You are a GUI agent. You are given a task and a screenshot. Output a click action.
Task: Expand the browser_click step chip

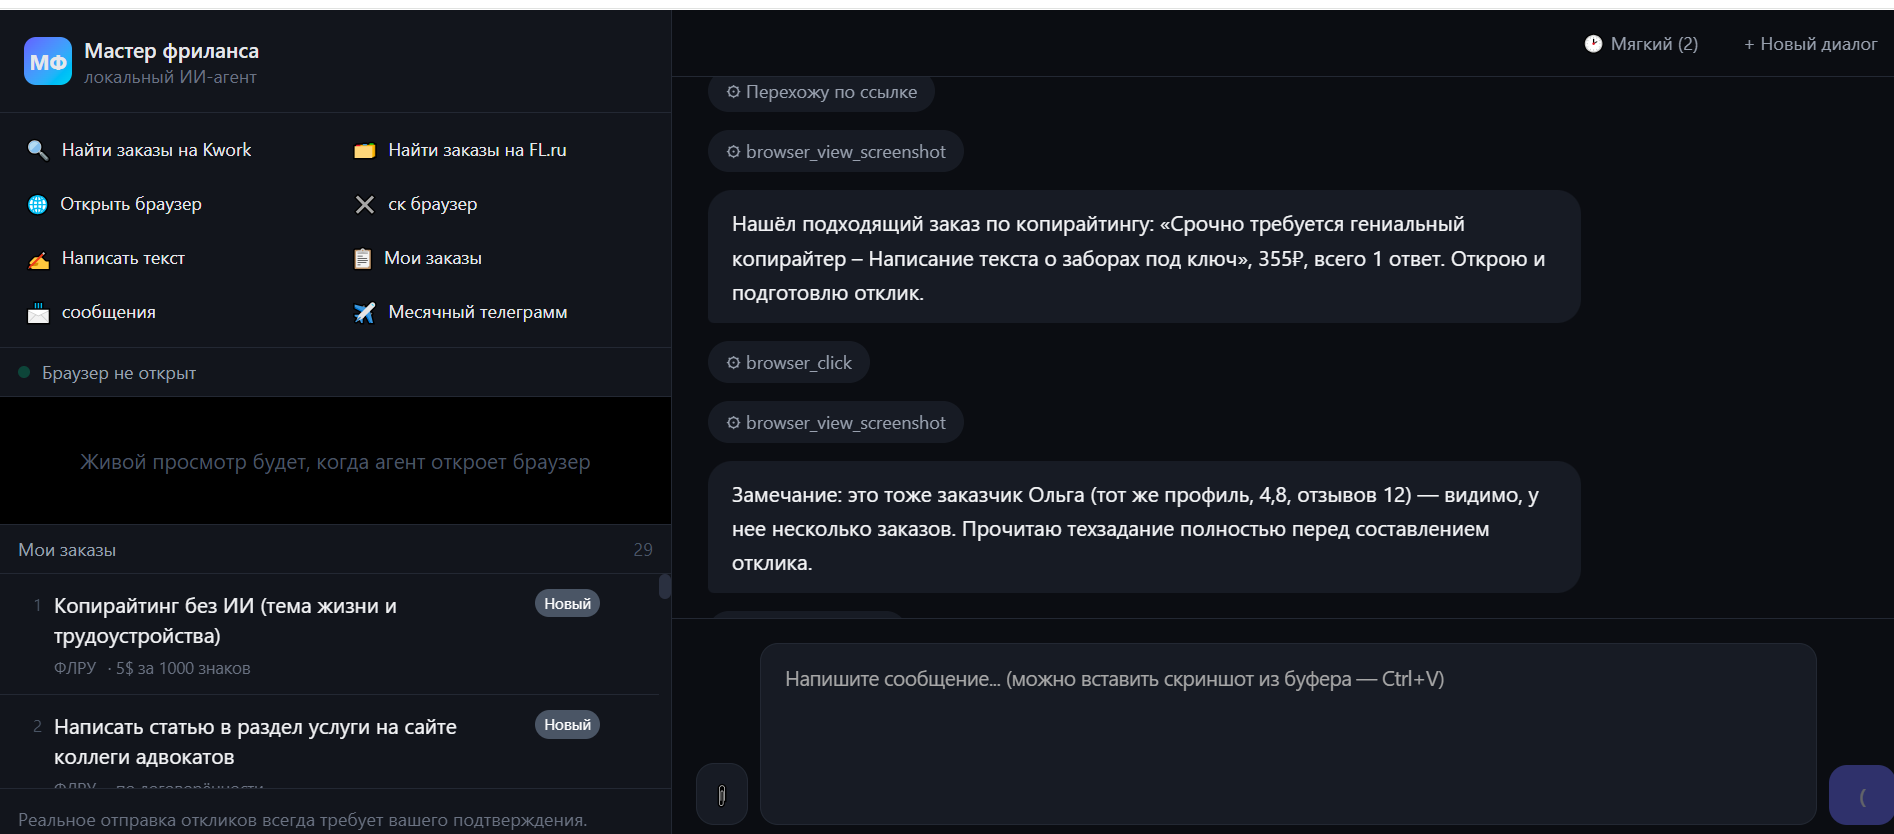[789, 363]
